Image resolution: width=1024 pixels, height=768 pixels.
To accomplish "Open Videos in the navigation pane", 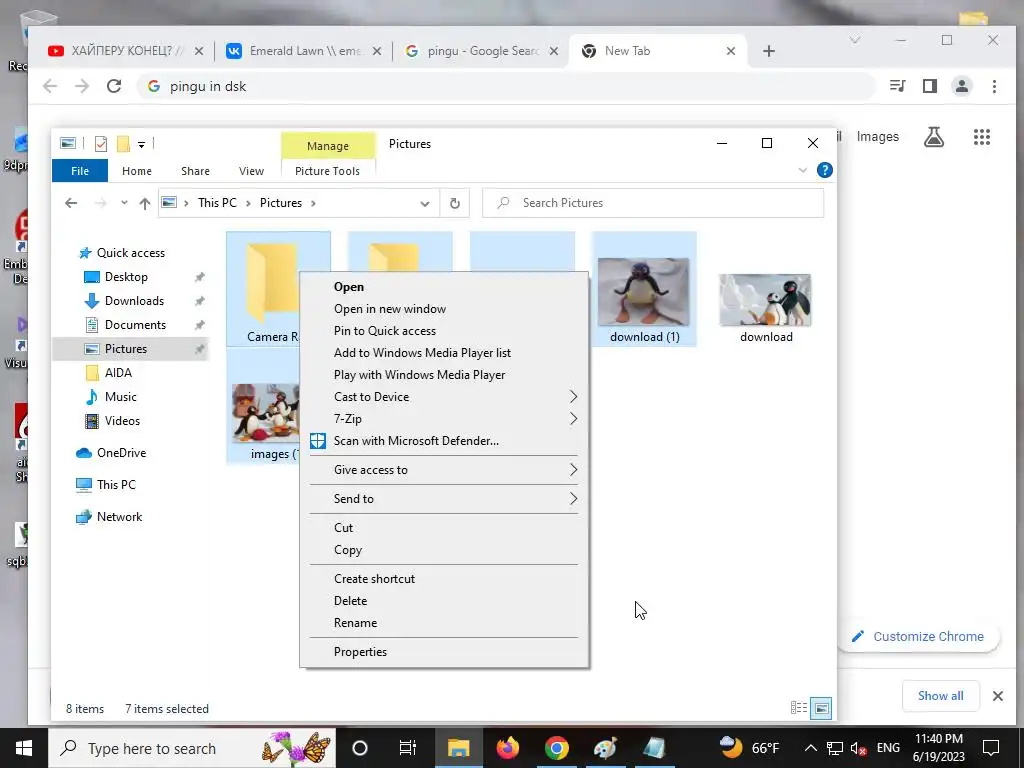I will pyautogui.click(x=122, y=421).
